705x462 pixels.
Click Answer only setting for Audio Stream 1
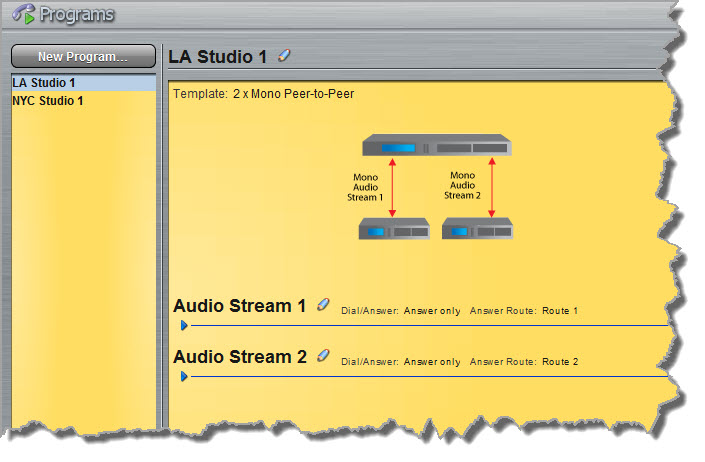click(x=432, y=311)
